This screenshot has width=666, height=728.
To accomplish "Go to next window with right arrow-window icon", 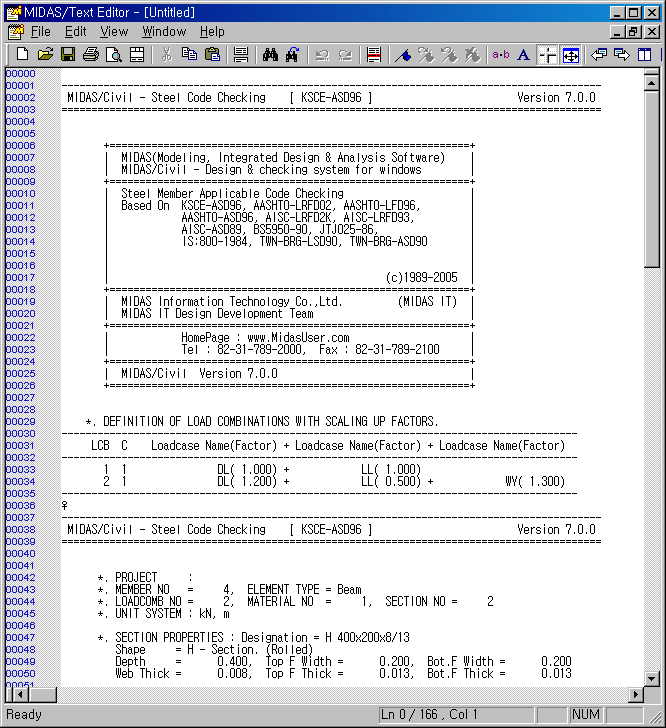I will 622,55.
